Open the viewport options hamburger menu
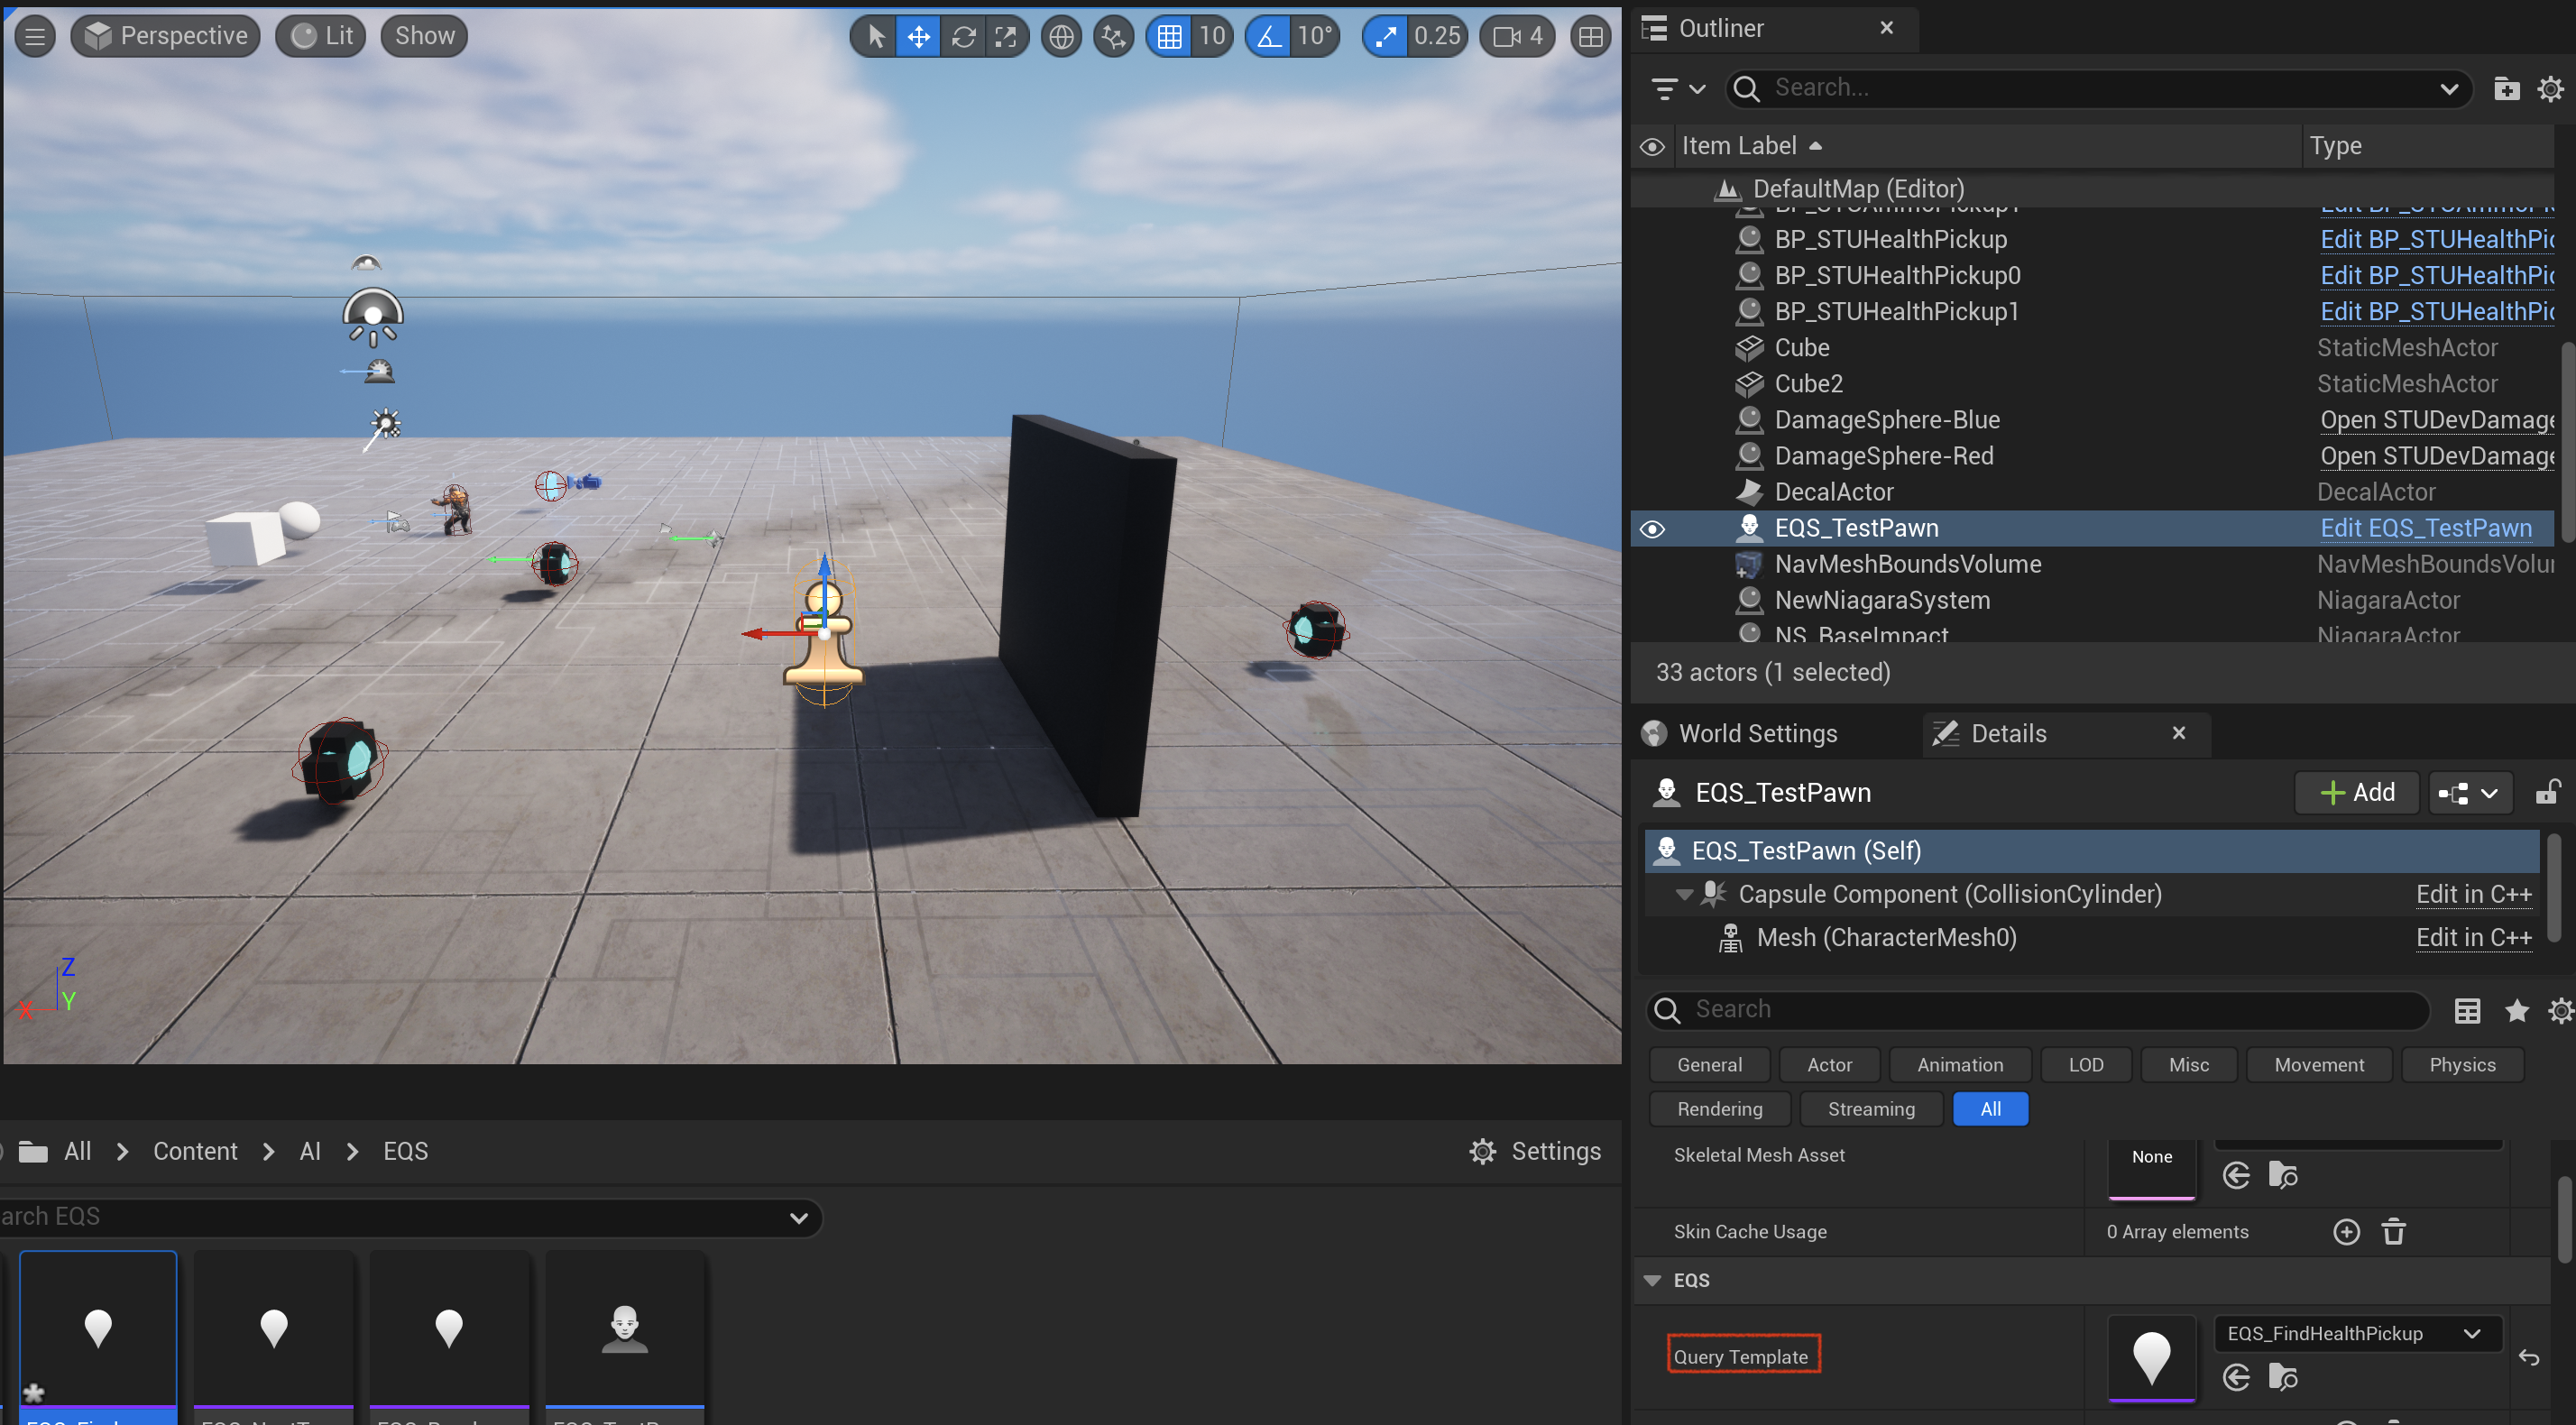Screen dimensions: 2576x1425 point(35,36)
